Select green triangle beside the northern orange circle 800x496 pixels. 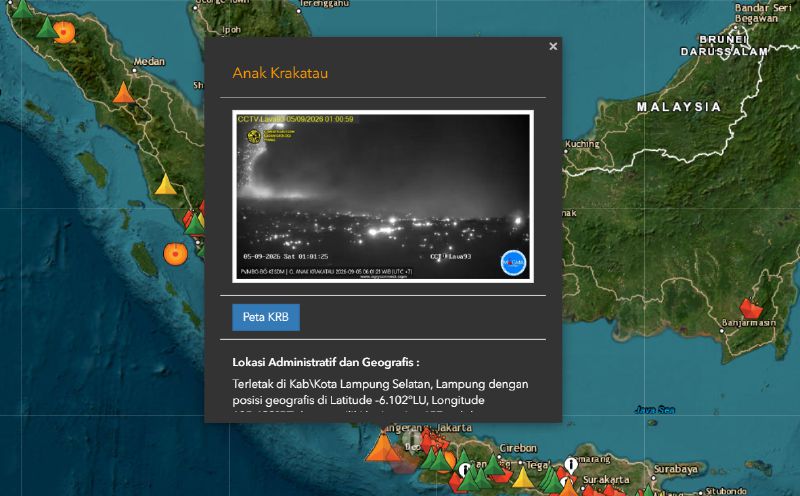coord(47,28)
